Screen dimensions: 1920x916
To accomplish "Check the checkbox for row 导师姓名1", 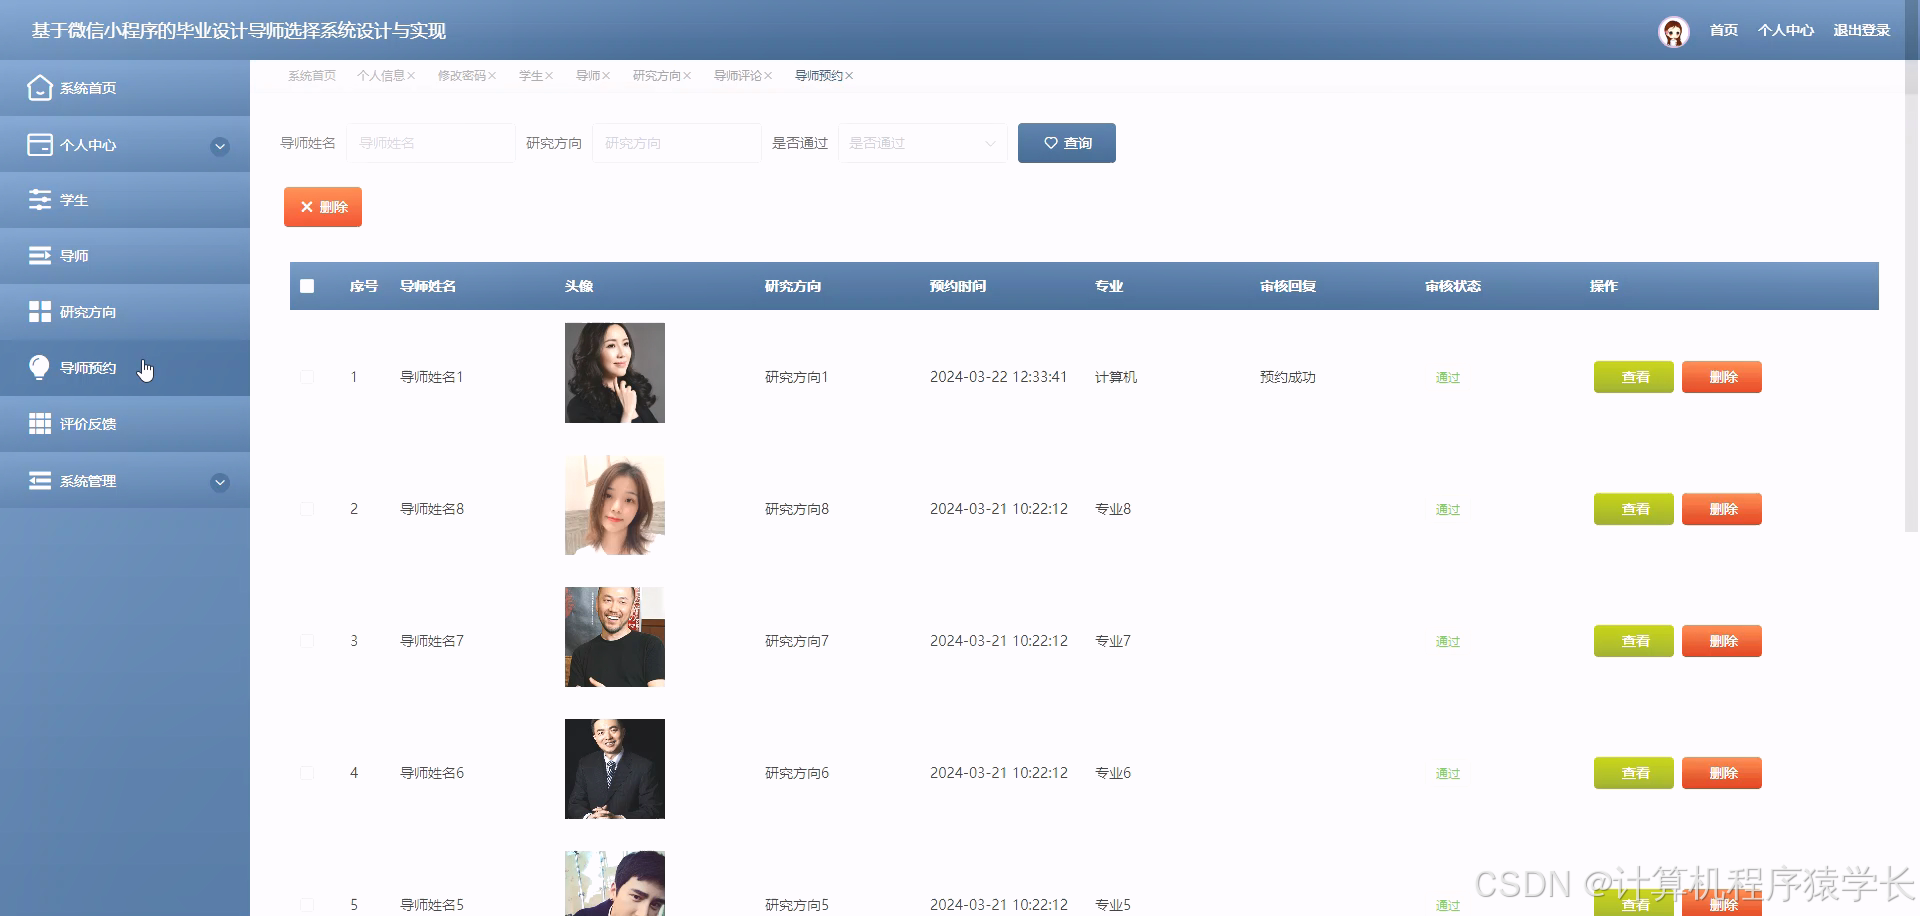I will coord(307,377).
